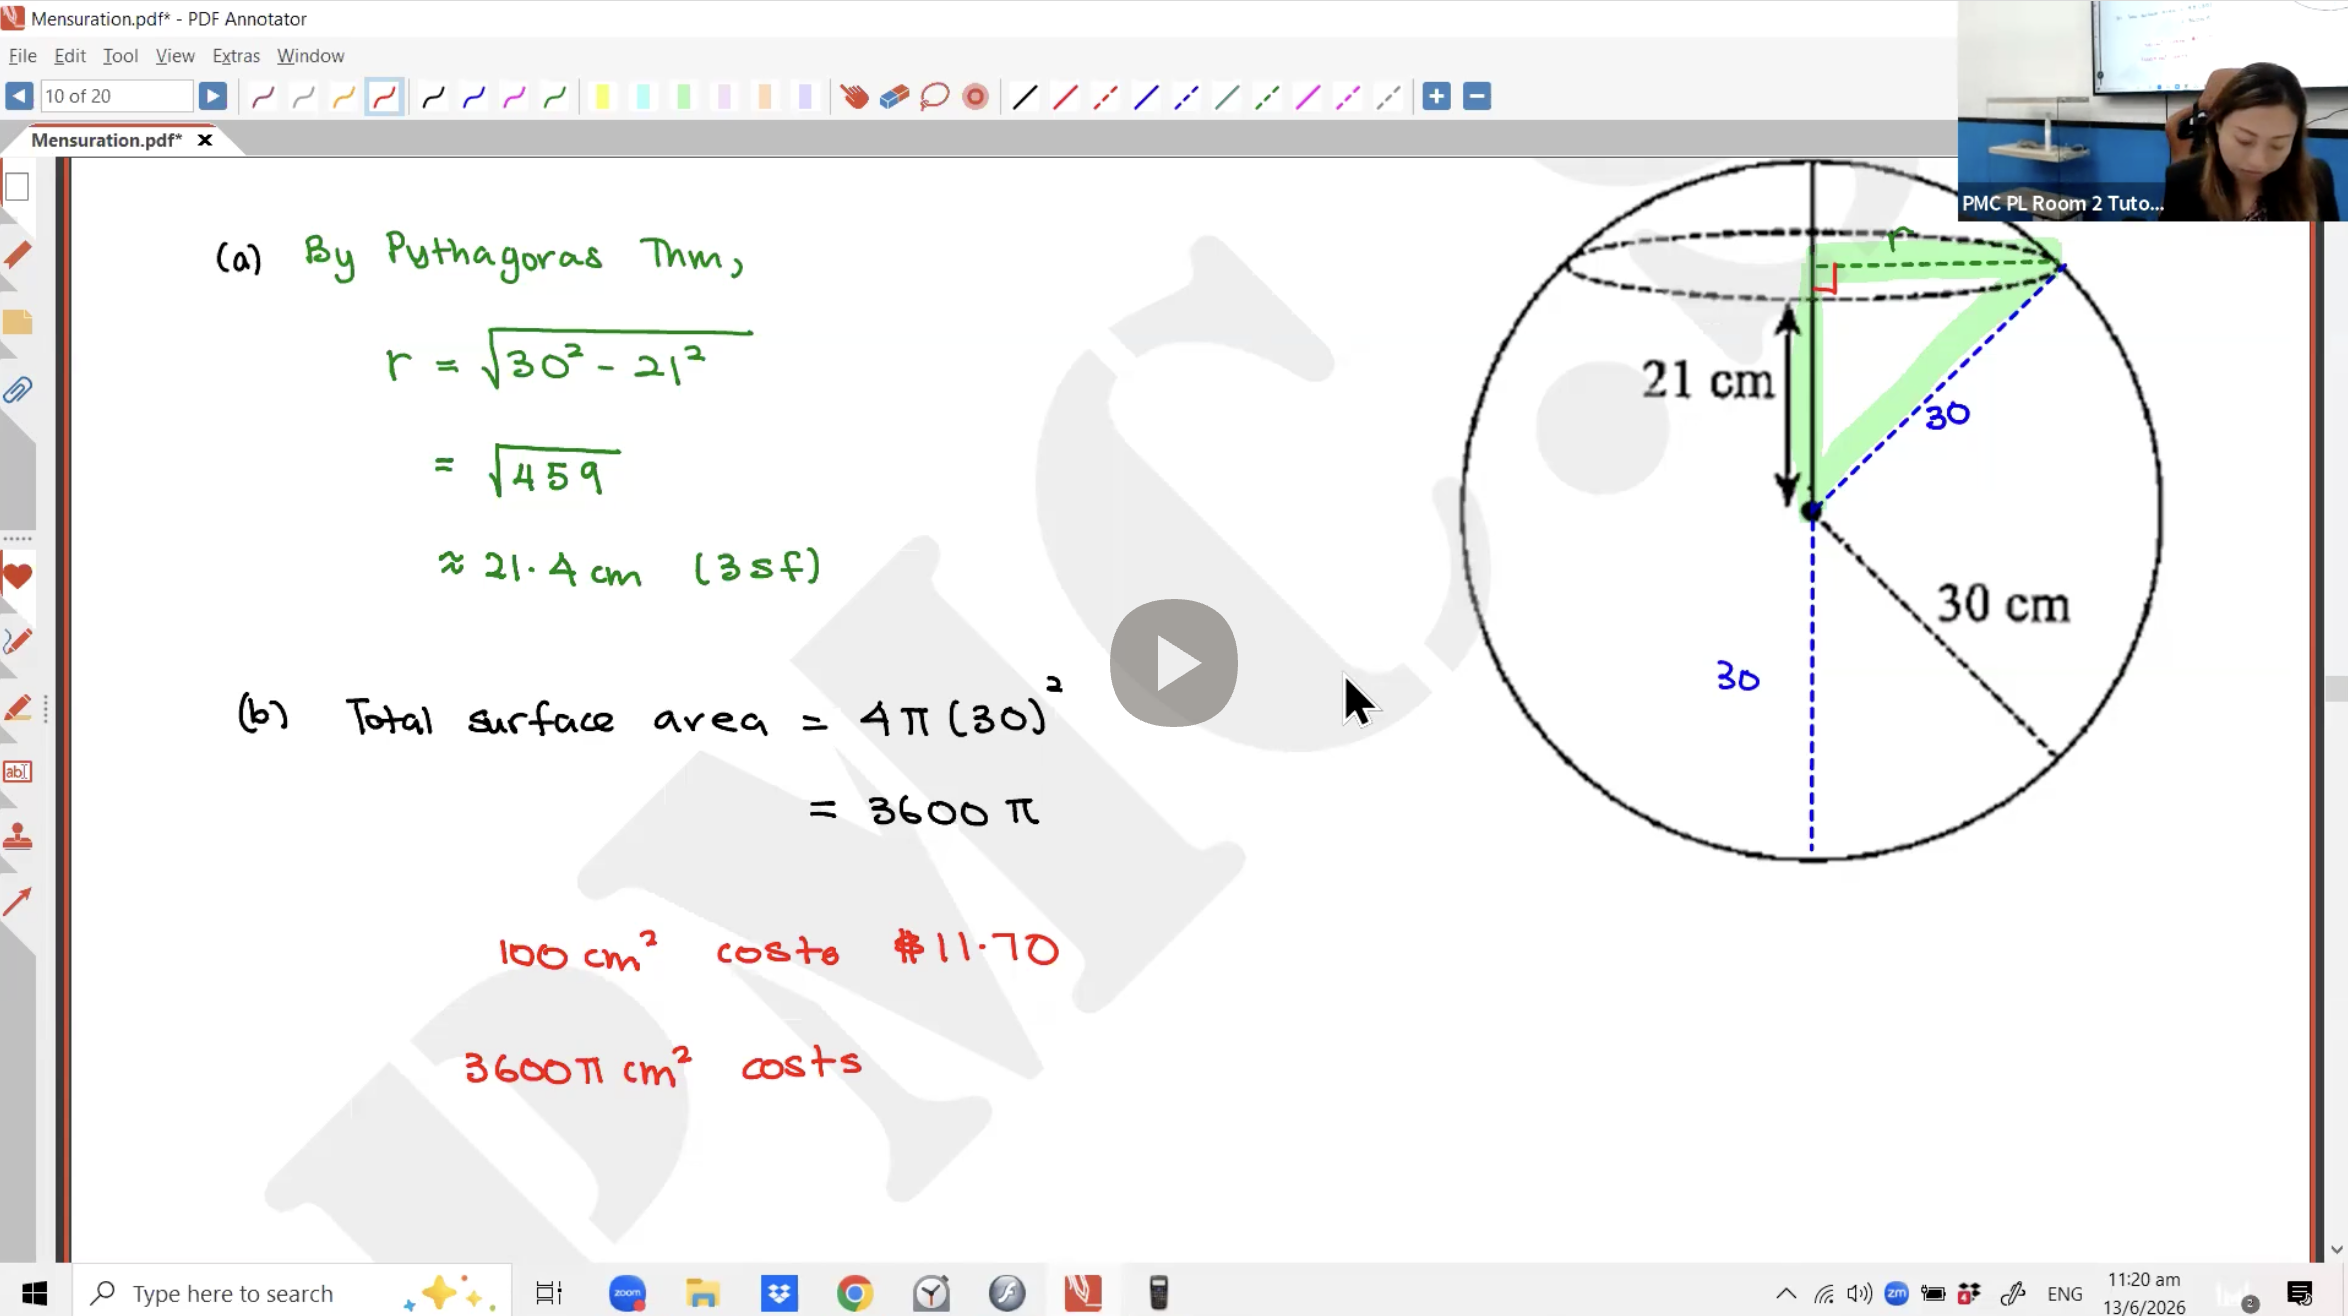This screenshot has width=2348, height=1316.
Task: Open the notification center
Action: [2300, 1293]
